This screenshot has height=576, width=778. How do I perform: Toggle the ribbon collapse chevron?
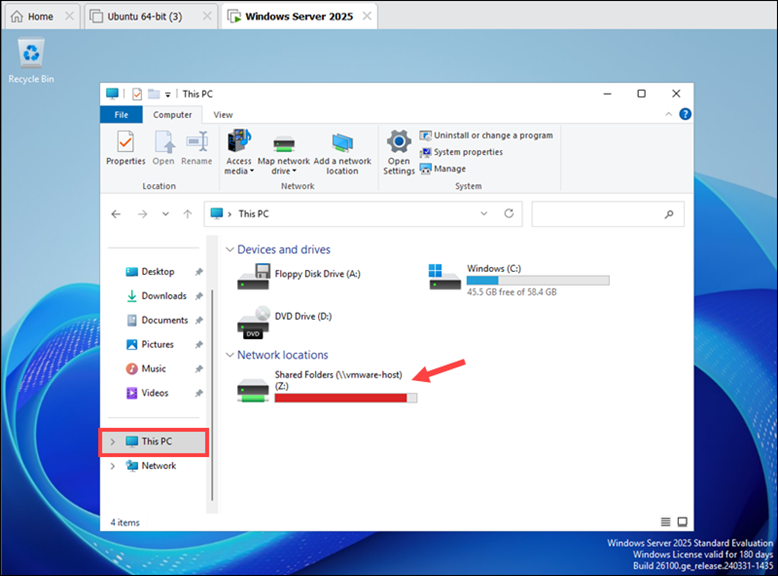pos(666,115)
